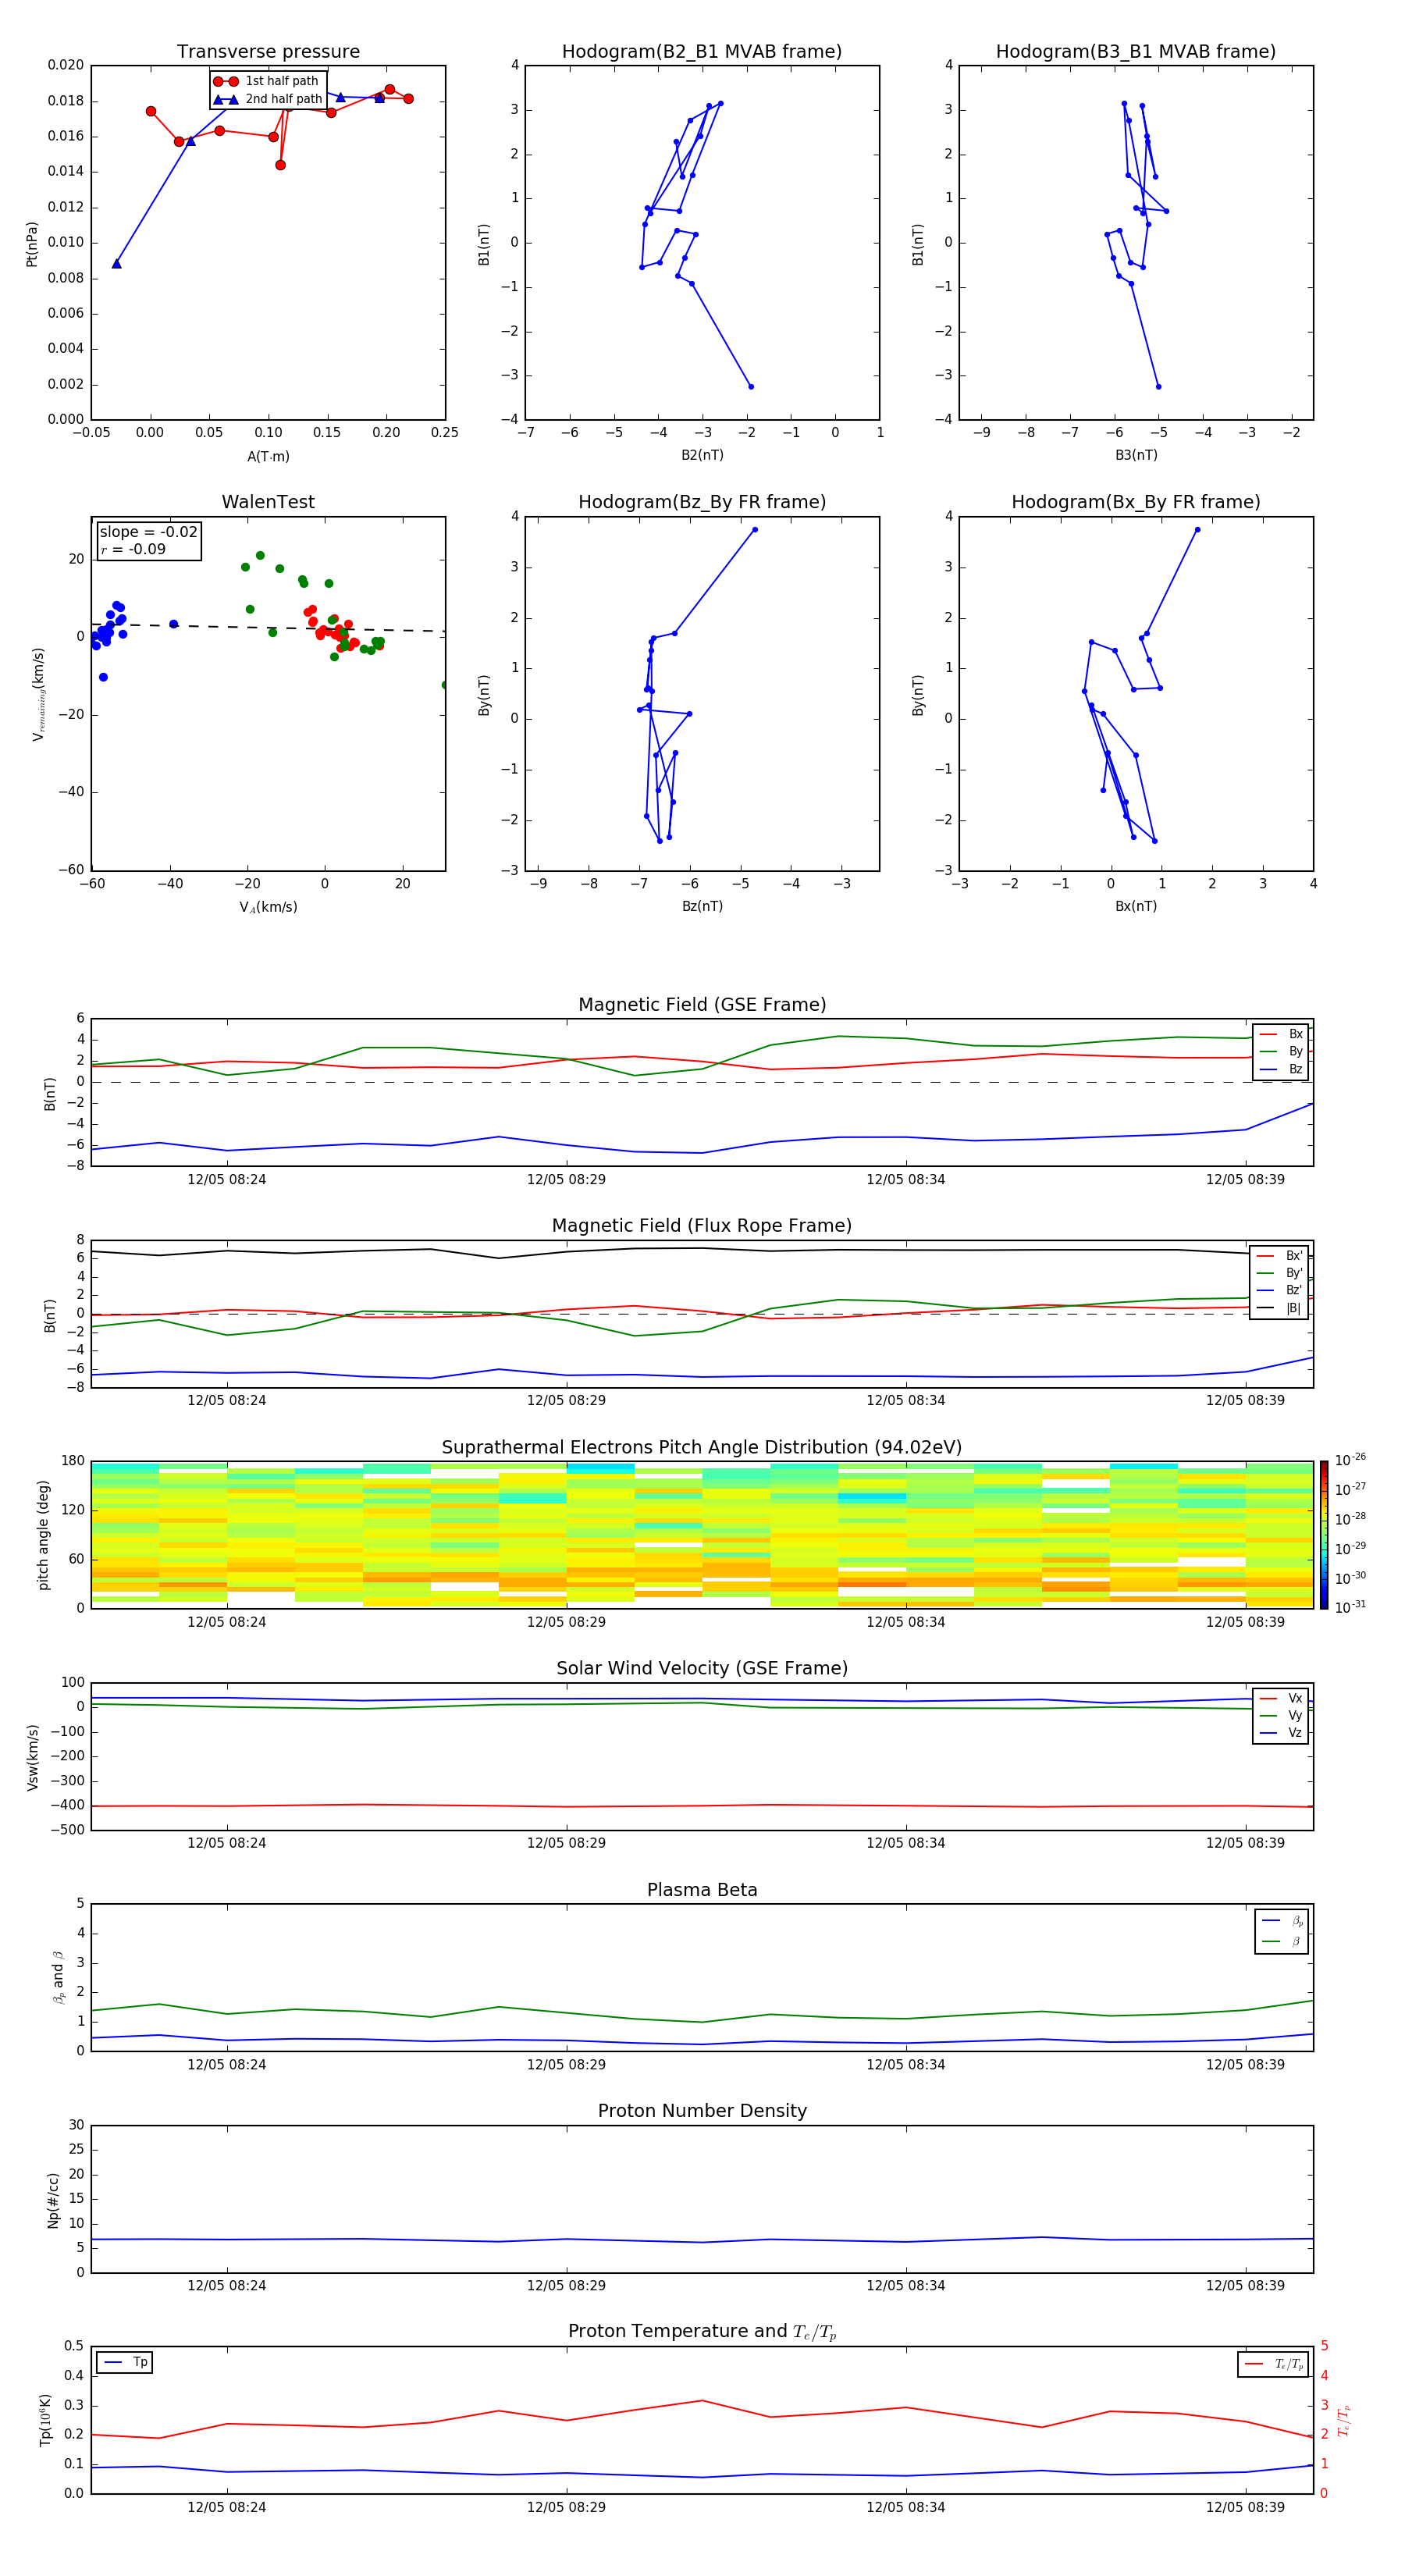
Task: Click the '2nd half path' legend entry
Action: coord(267,99)
